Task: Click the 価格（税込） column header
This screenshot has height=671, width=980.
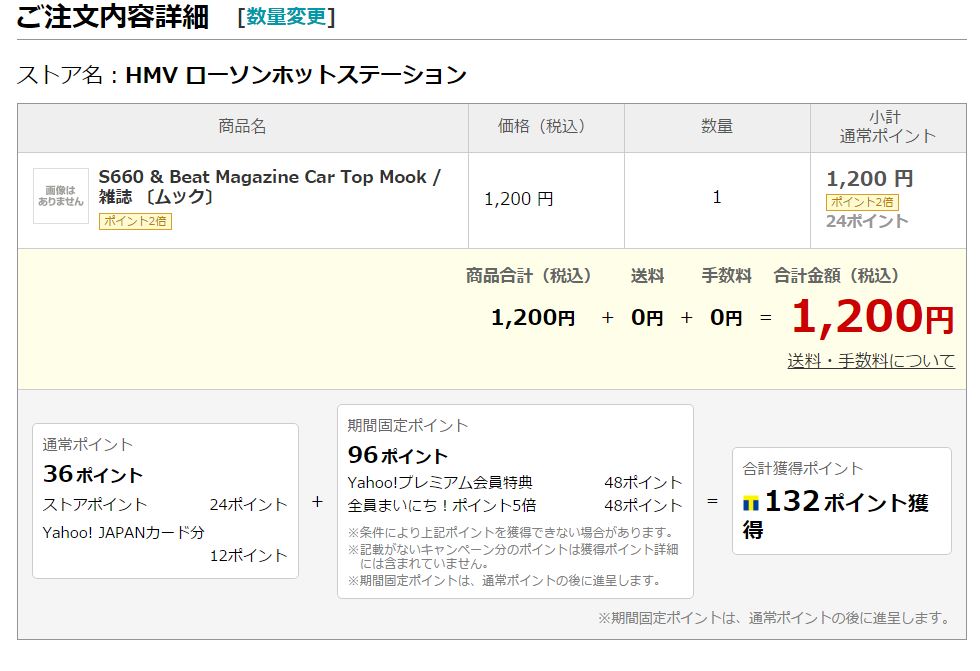Action: (545, 126)
